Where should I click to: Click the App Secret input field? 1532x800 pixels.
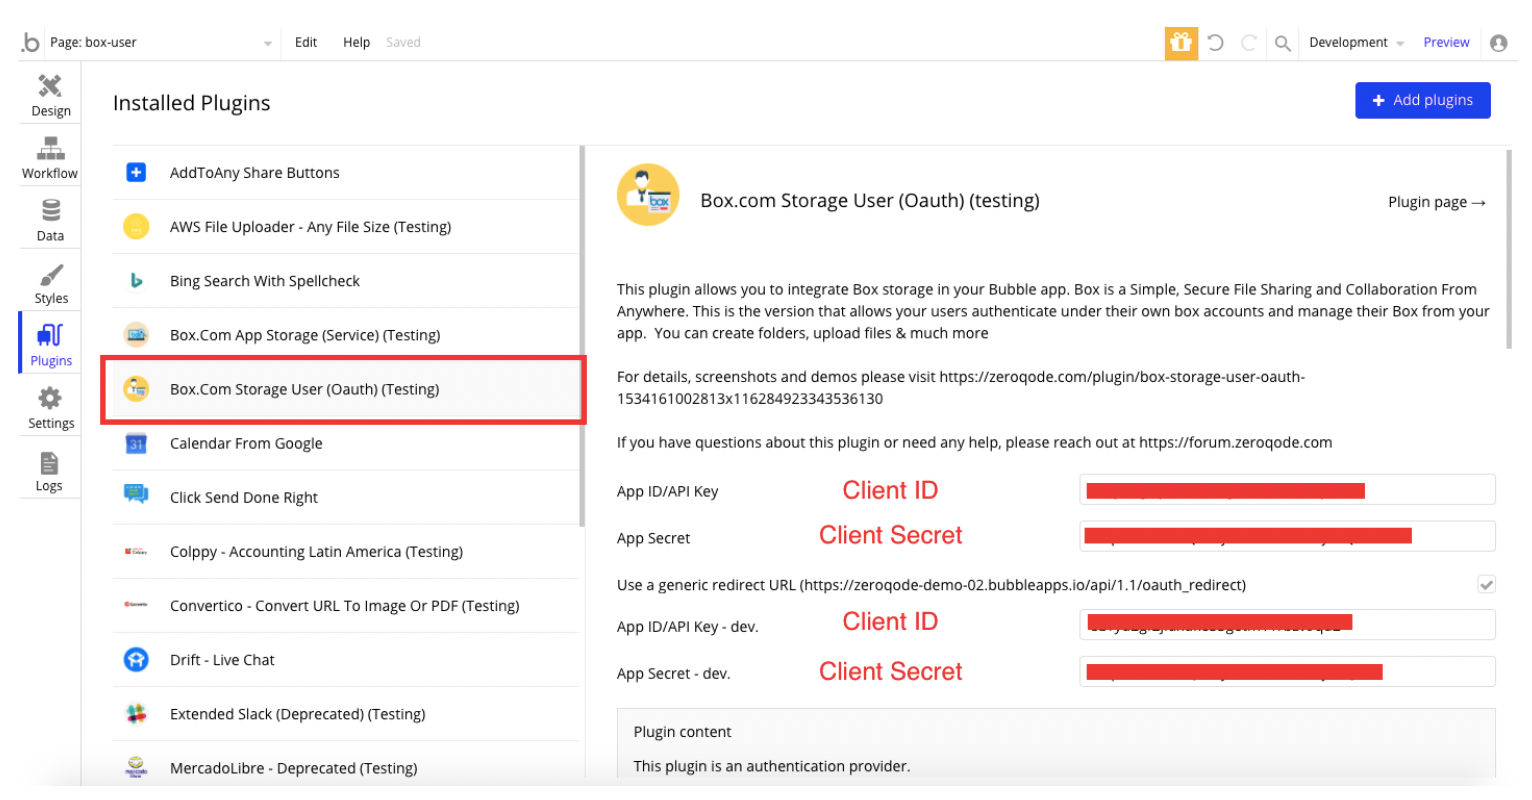click(x=1287, y=536)
